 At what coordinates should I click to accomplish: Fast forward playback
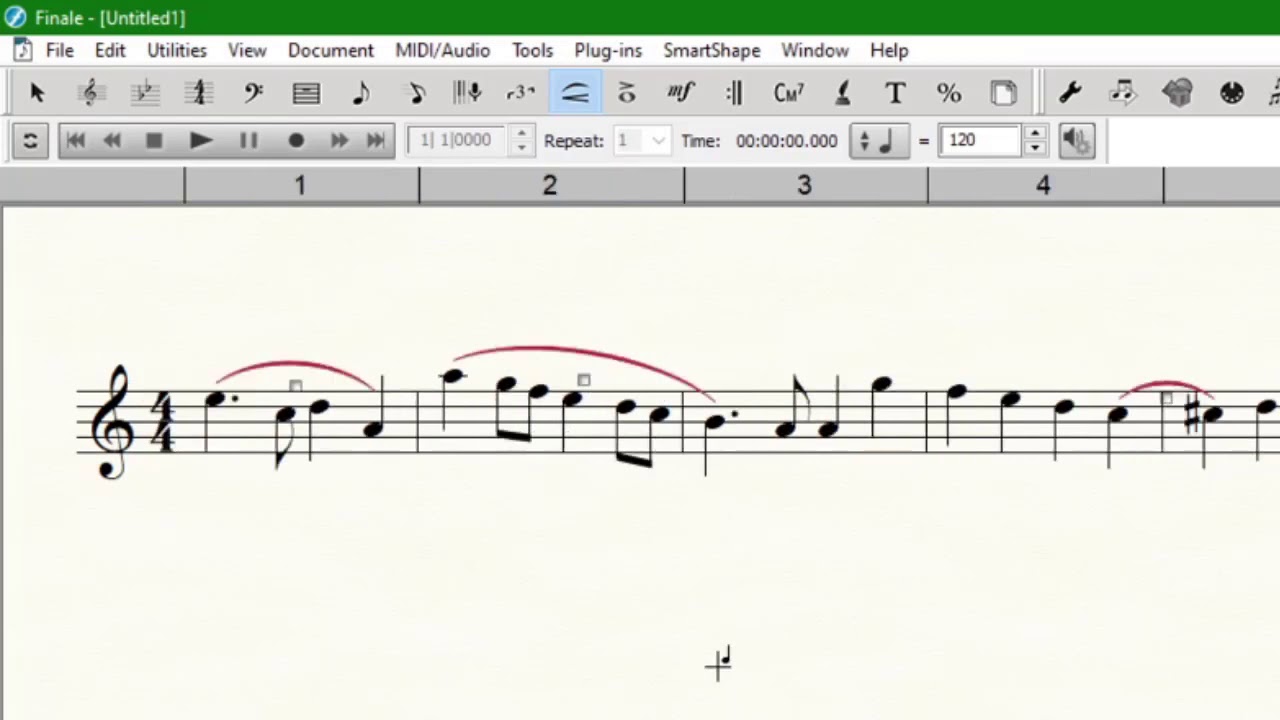tap(339, 141)
